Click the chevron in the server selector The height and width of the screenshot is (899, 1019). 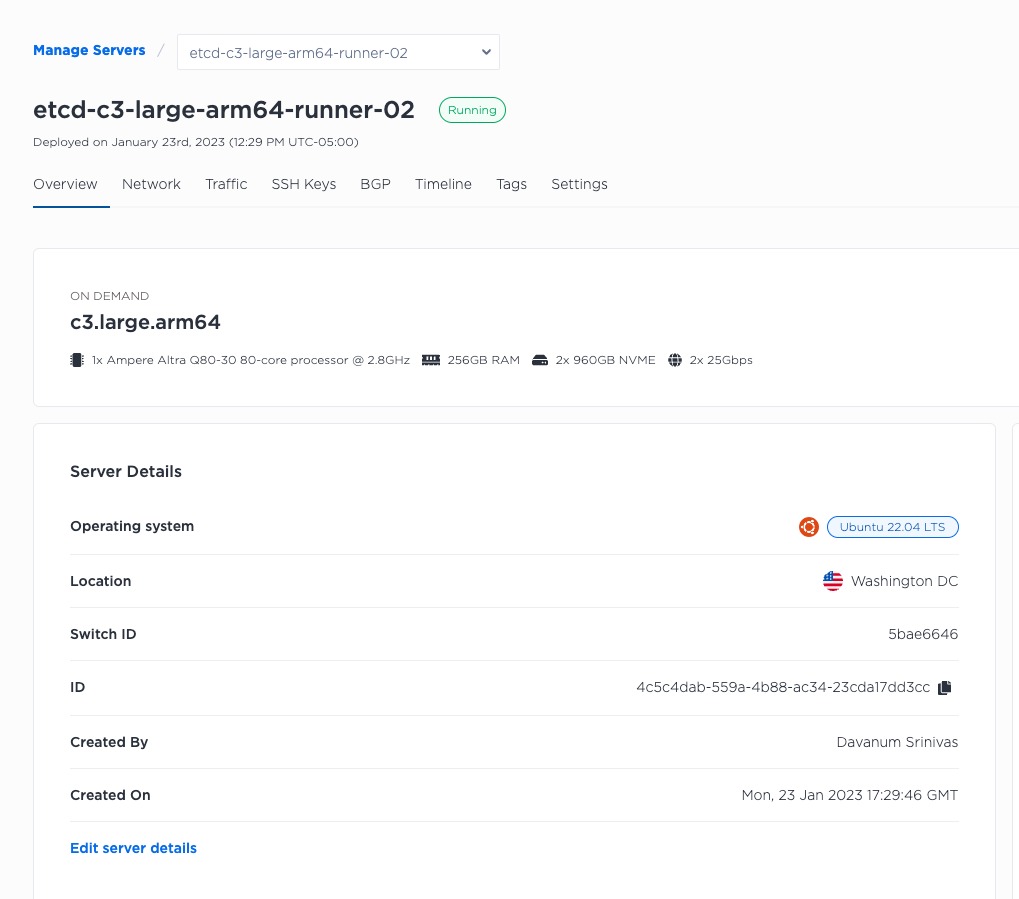tap(485, 52)
